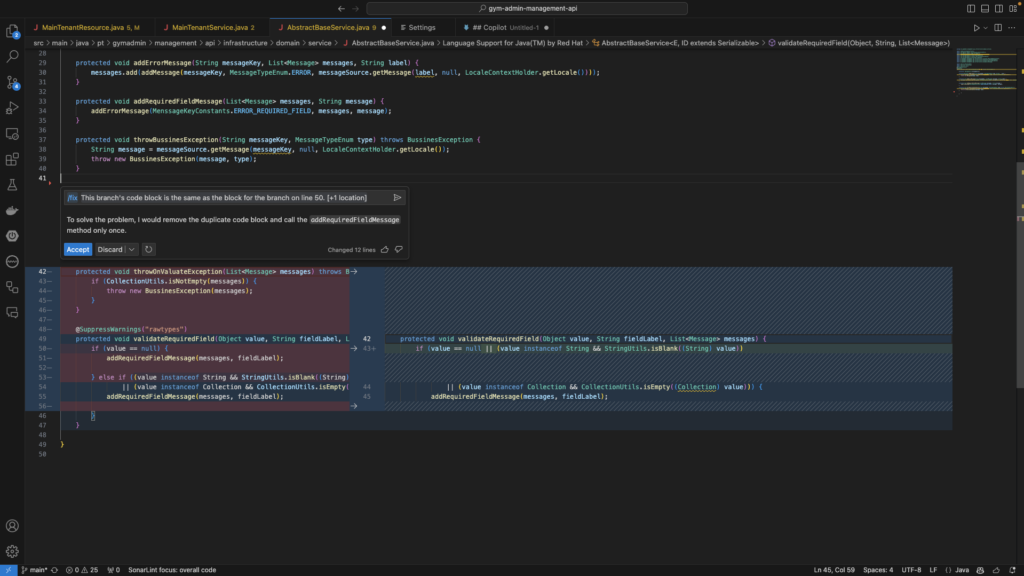Open 'infrastructure' breadcrumb

click(x=246, y=43)
